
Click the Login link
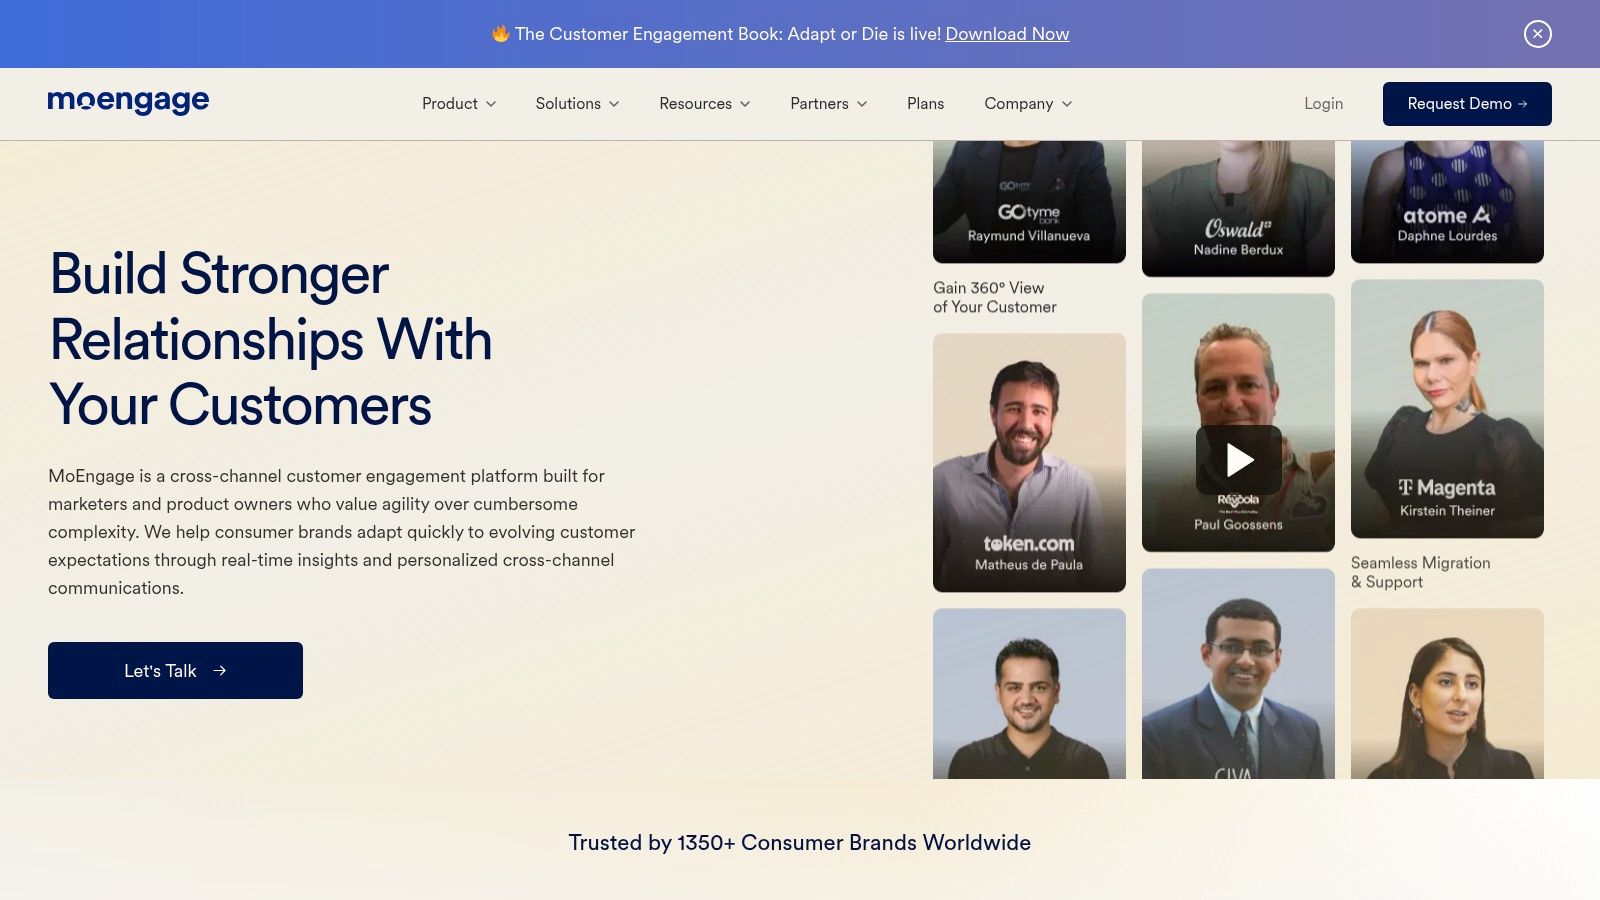click(x=1323, y=104)
